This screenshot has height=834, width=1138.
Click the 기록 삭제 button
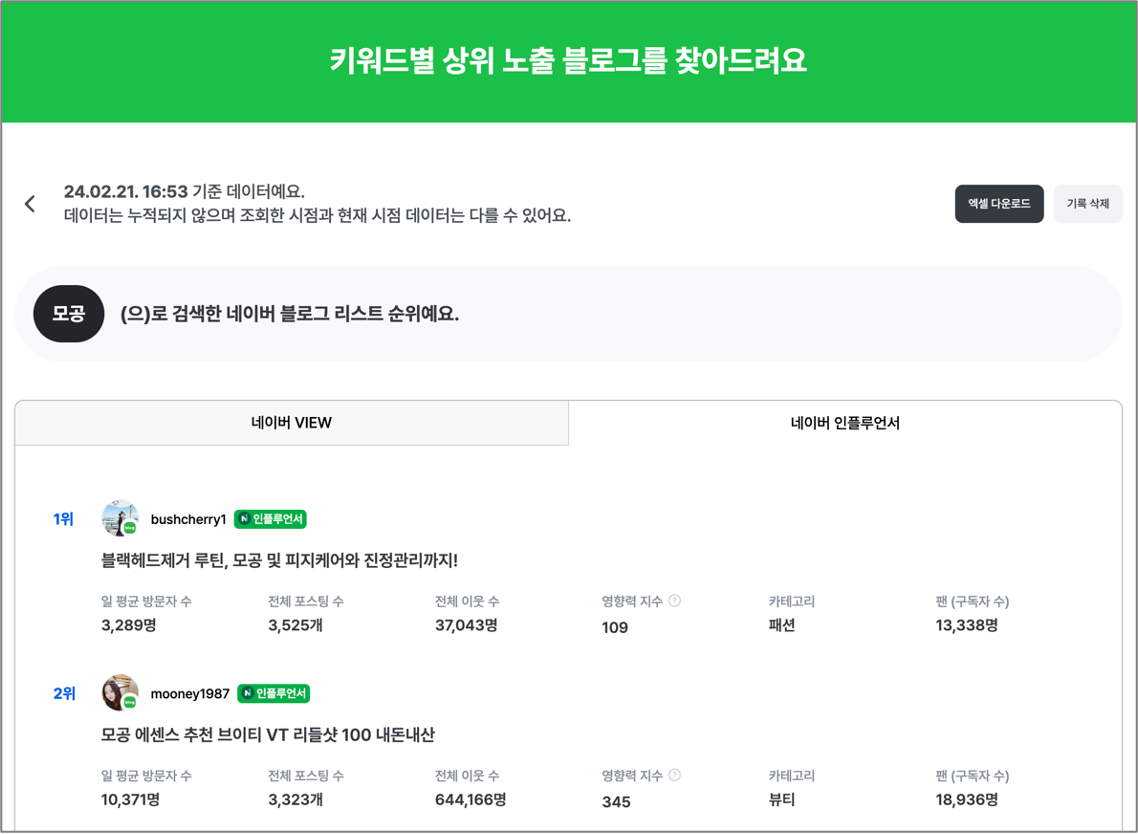point(1087,204)
